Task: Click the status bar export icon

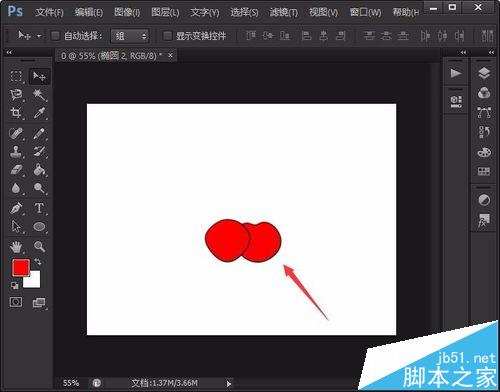Action: 97,383
